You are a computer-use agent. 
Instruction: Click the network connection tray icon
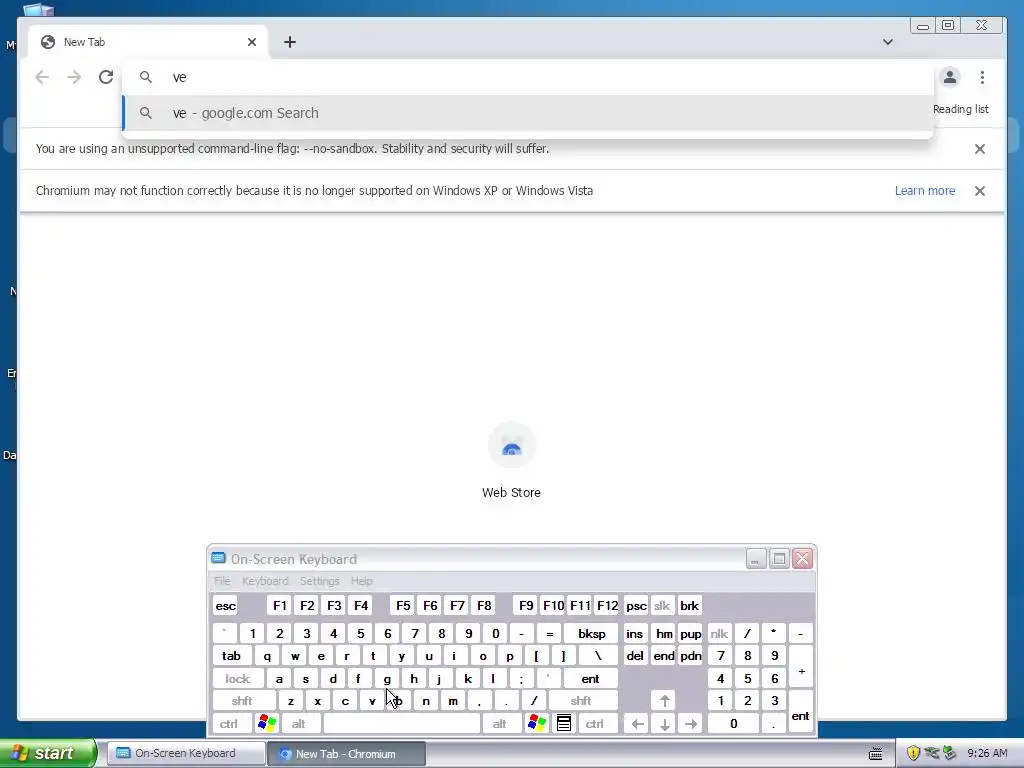tap(932, 753)
